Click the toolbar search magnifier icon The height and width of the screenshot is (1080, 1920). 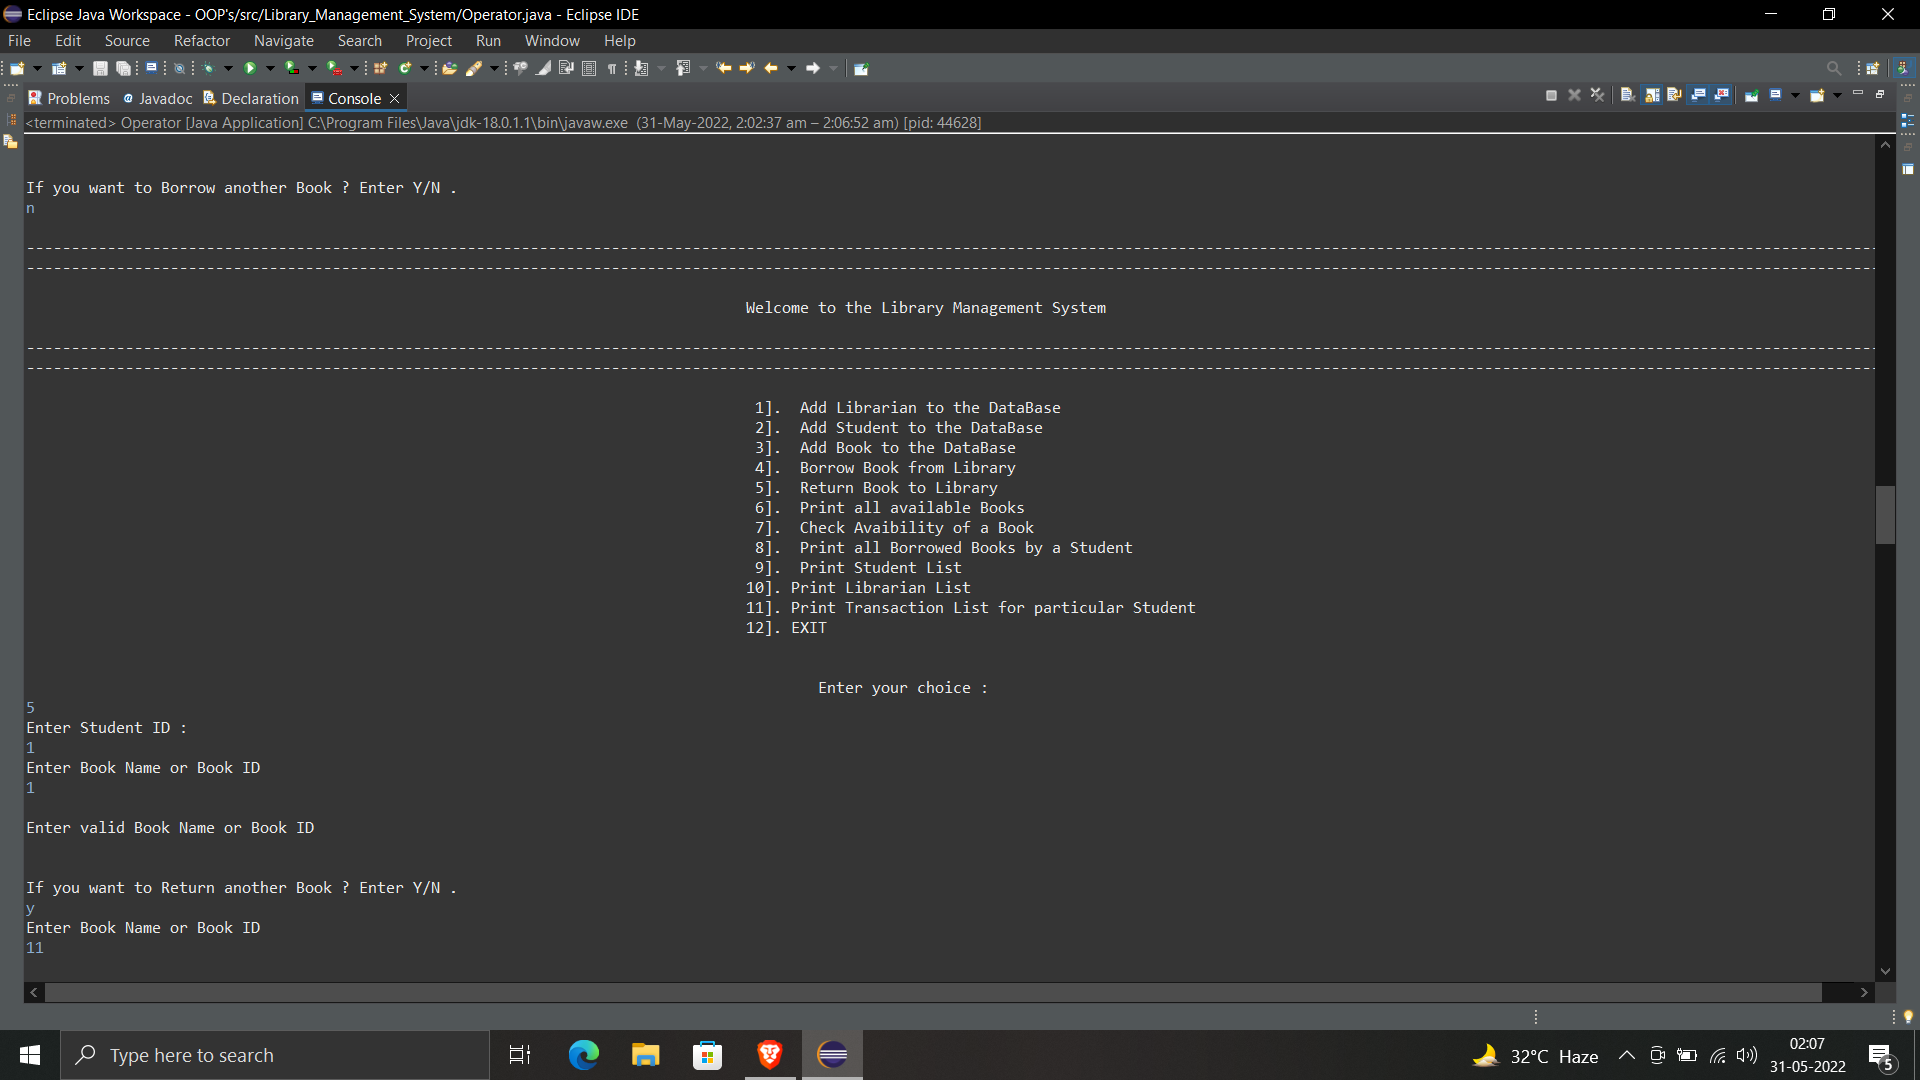coord(1833,68)
